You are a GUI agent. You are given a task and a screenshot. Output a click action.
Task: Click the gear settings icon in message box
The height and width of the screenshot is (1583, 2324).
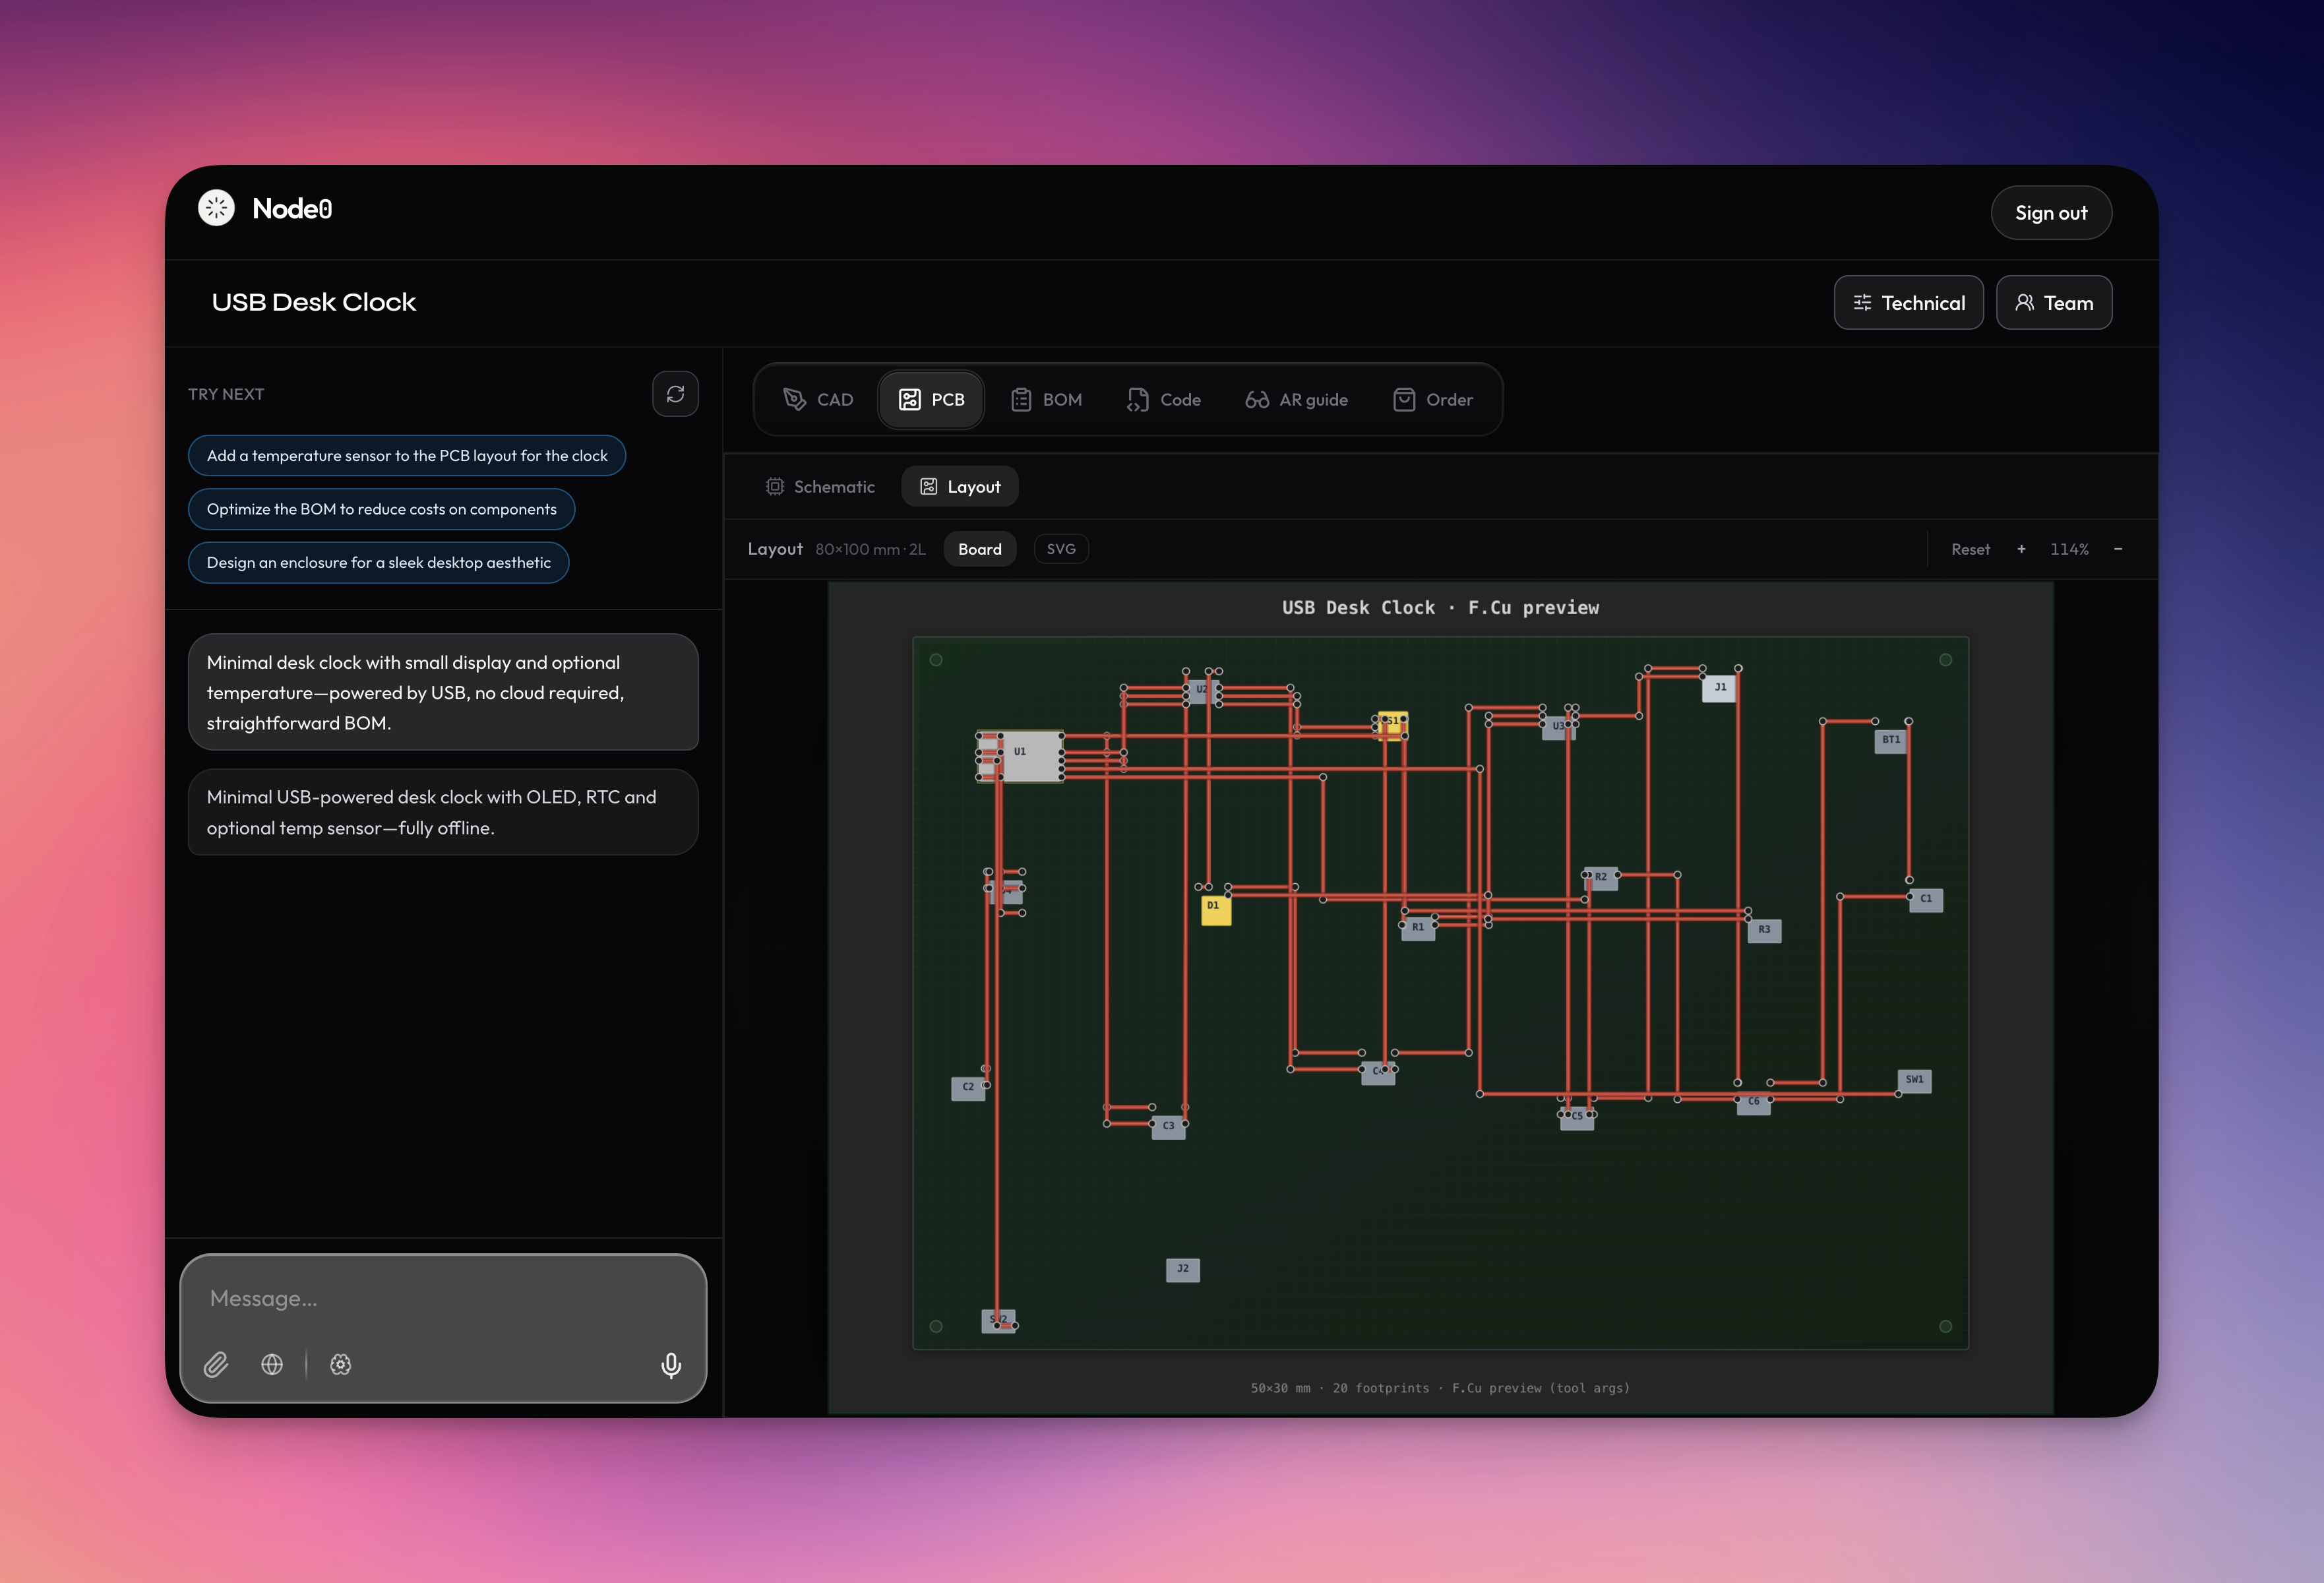pos(341,1364)
